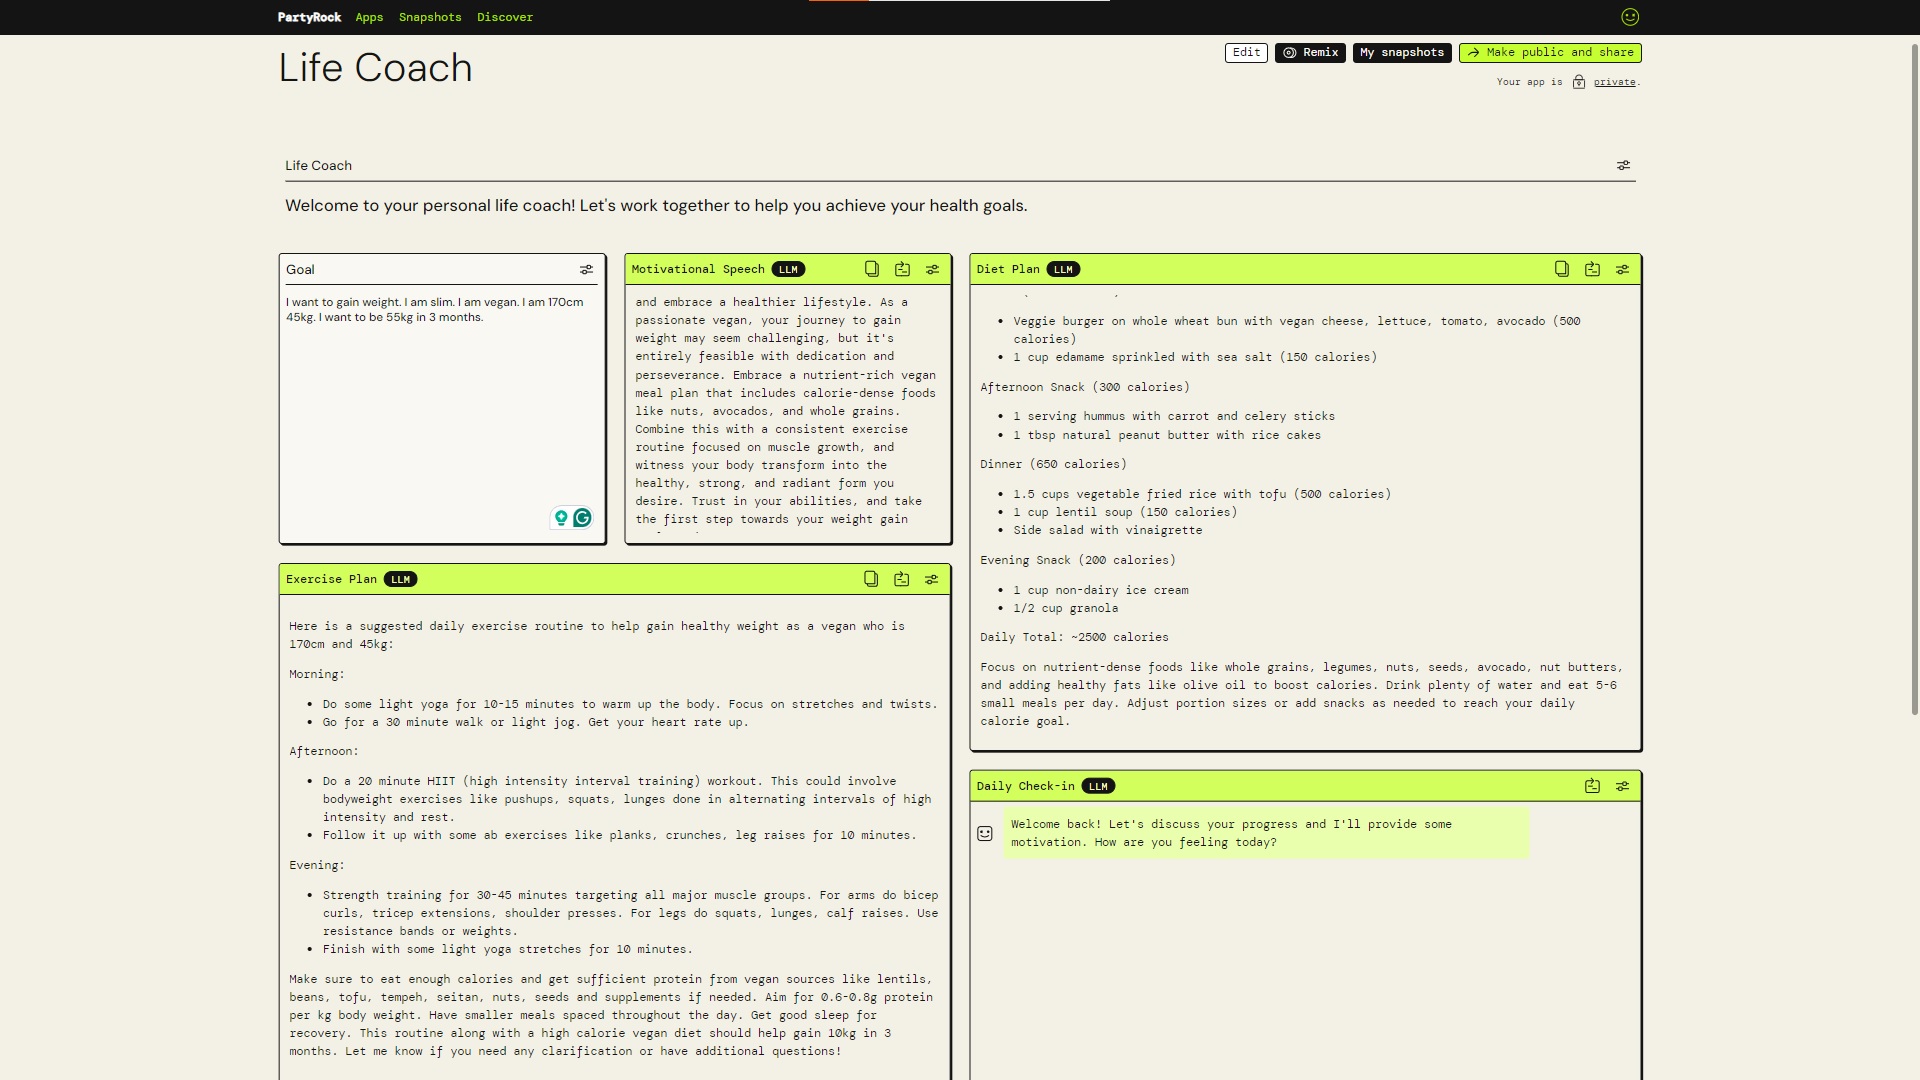This screenshot has height=1080, width=1920.
Task: Open the Snapshots page
Action: point(430,17)
